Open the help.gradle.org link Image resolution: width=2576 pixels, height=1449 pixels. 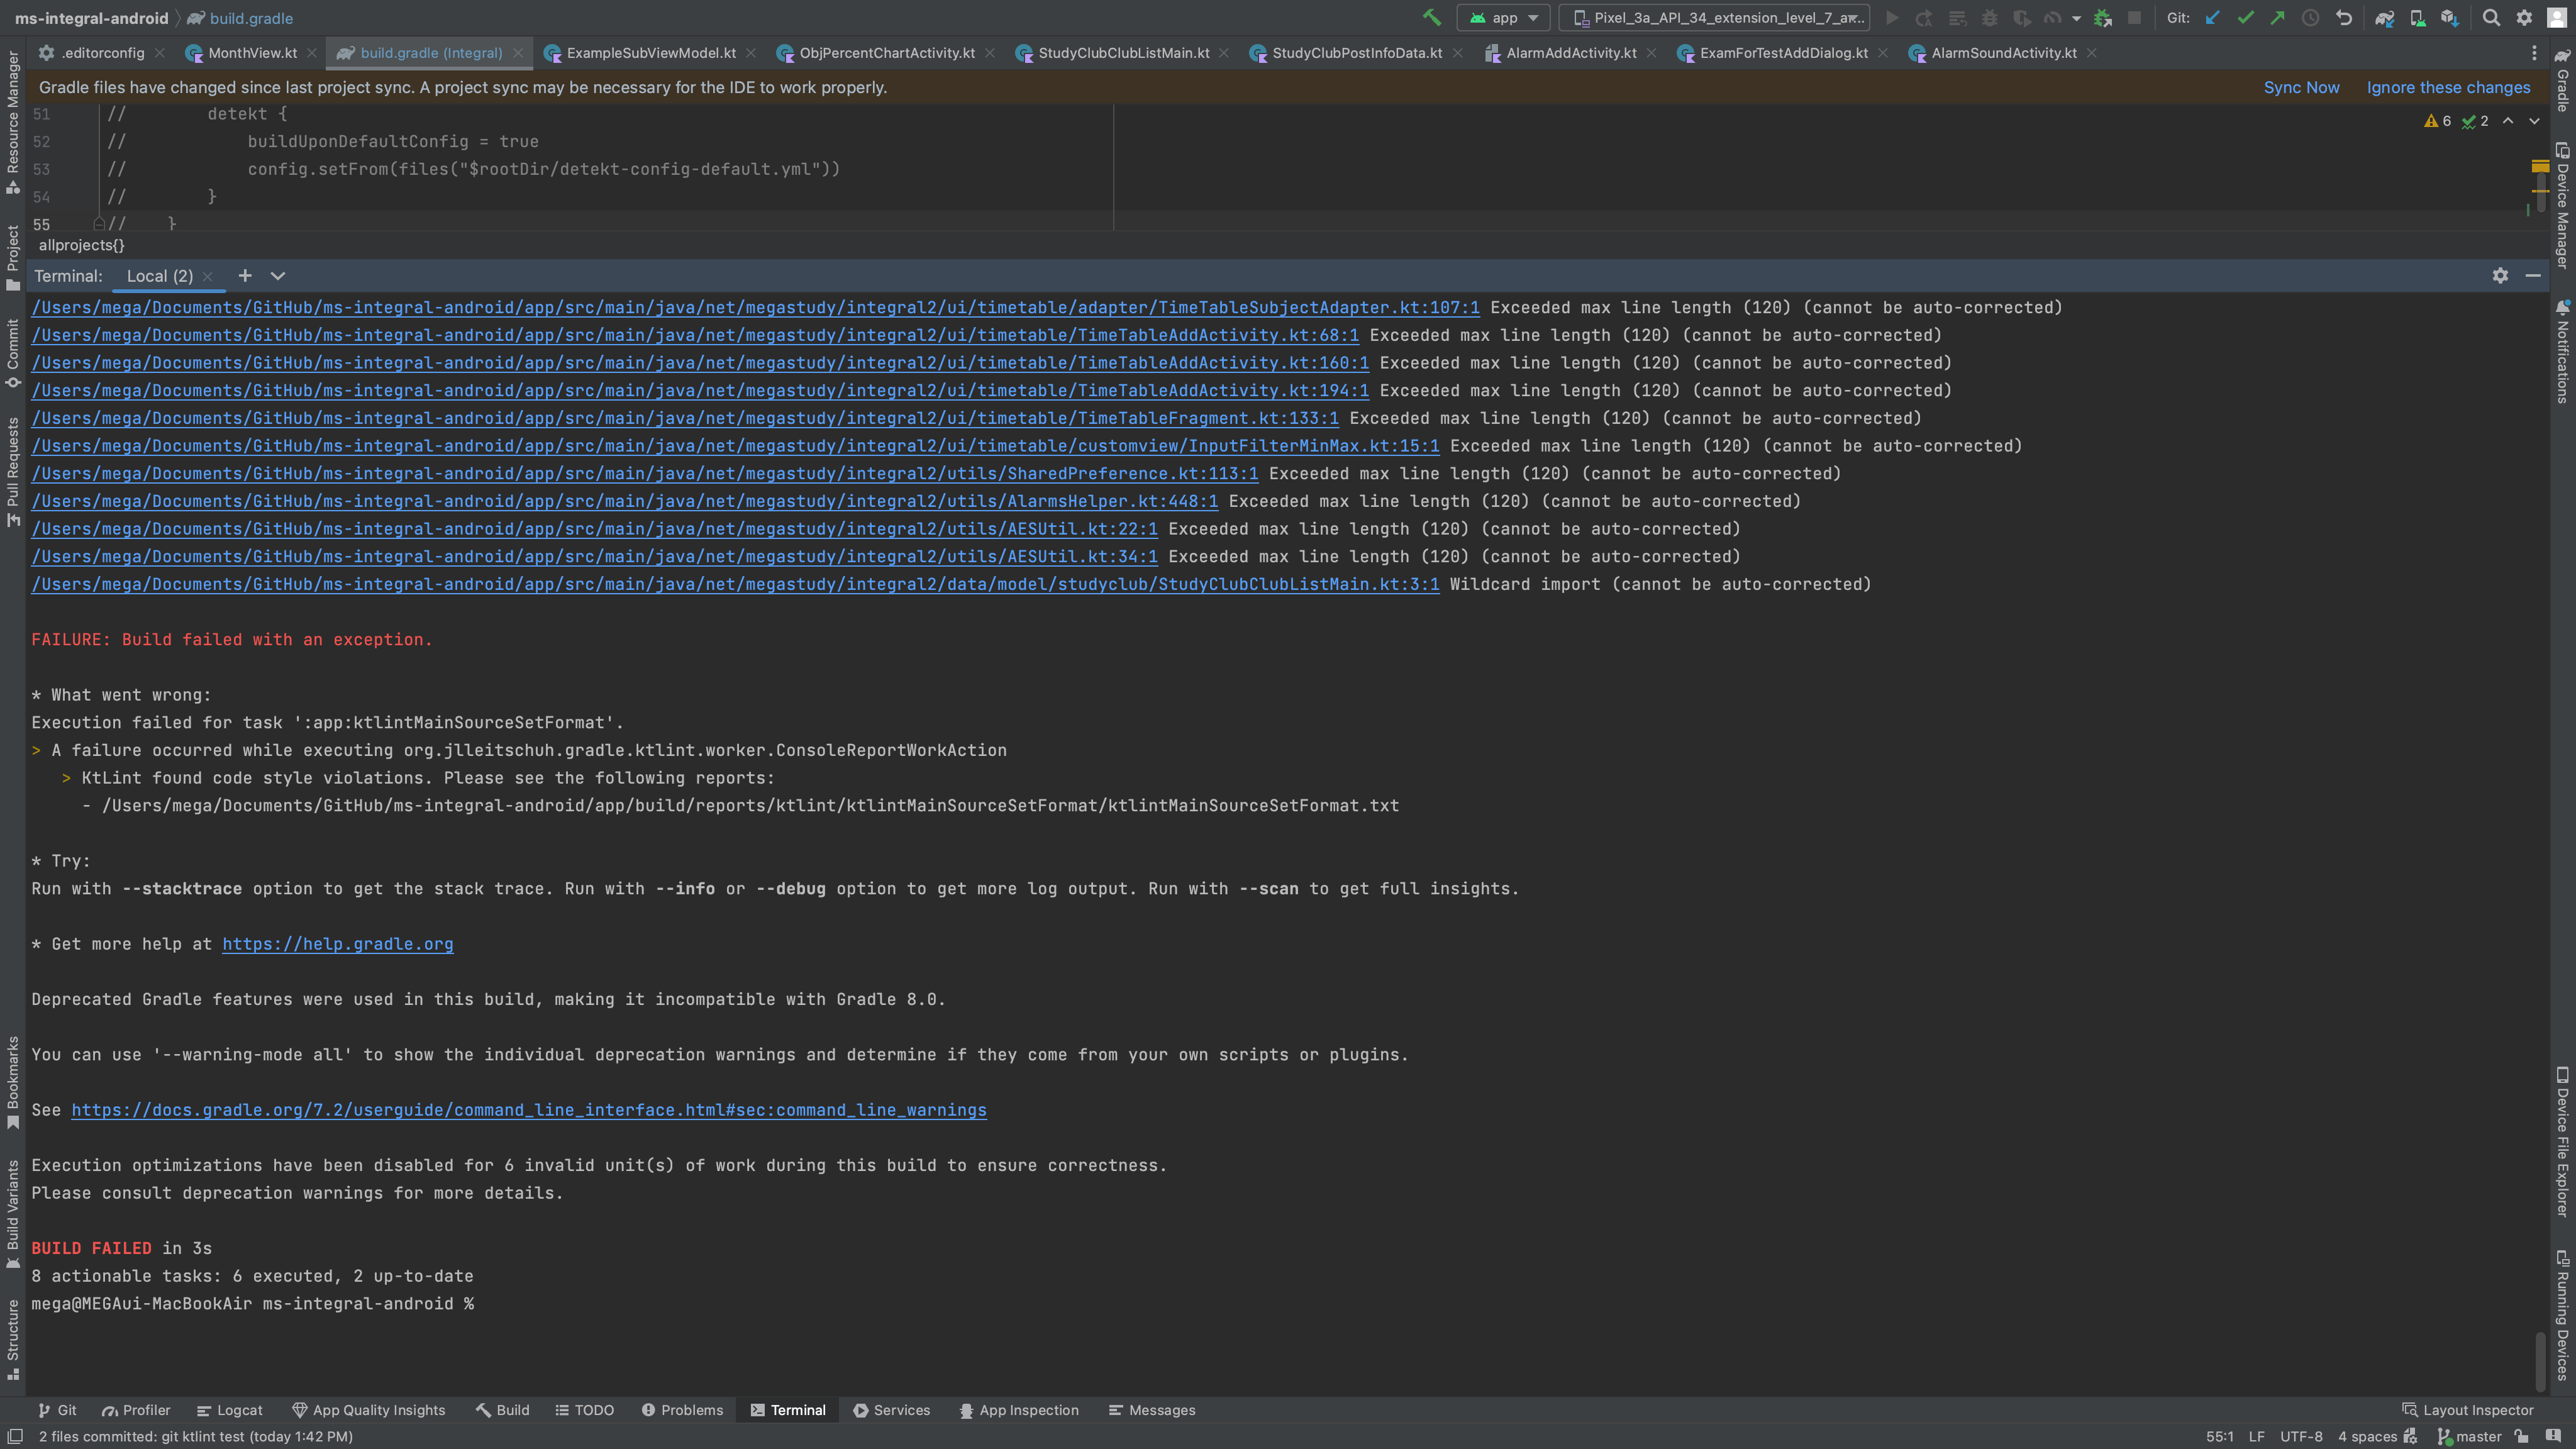click(337, 944)
